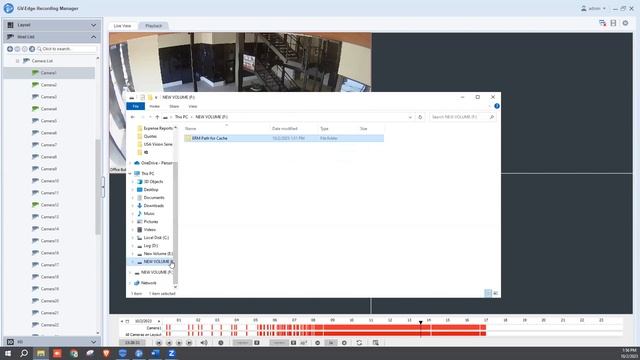Click the Explorer refresh button
Viewport: 640px width, 360px height.
point(420,117)
